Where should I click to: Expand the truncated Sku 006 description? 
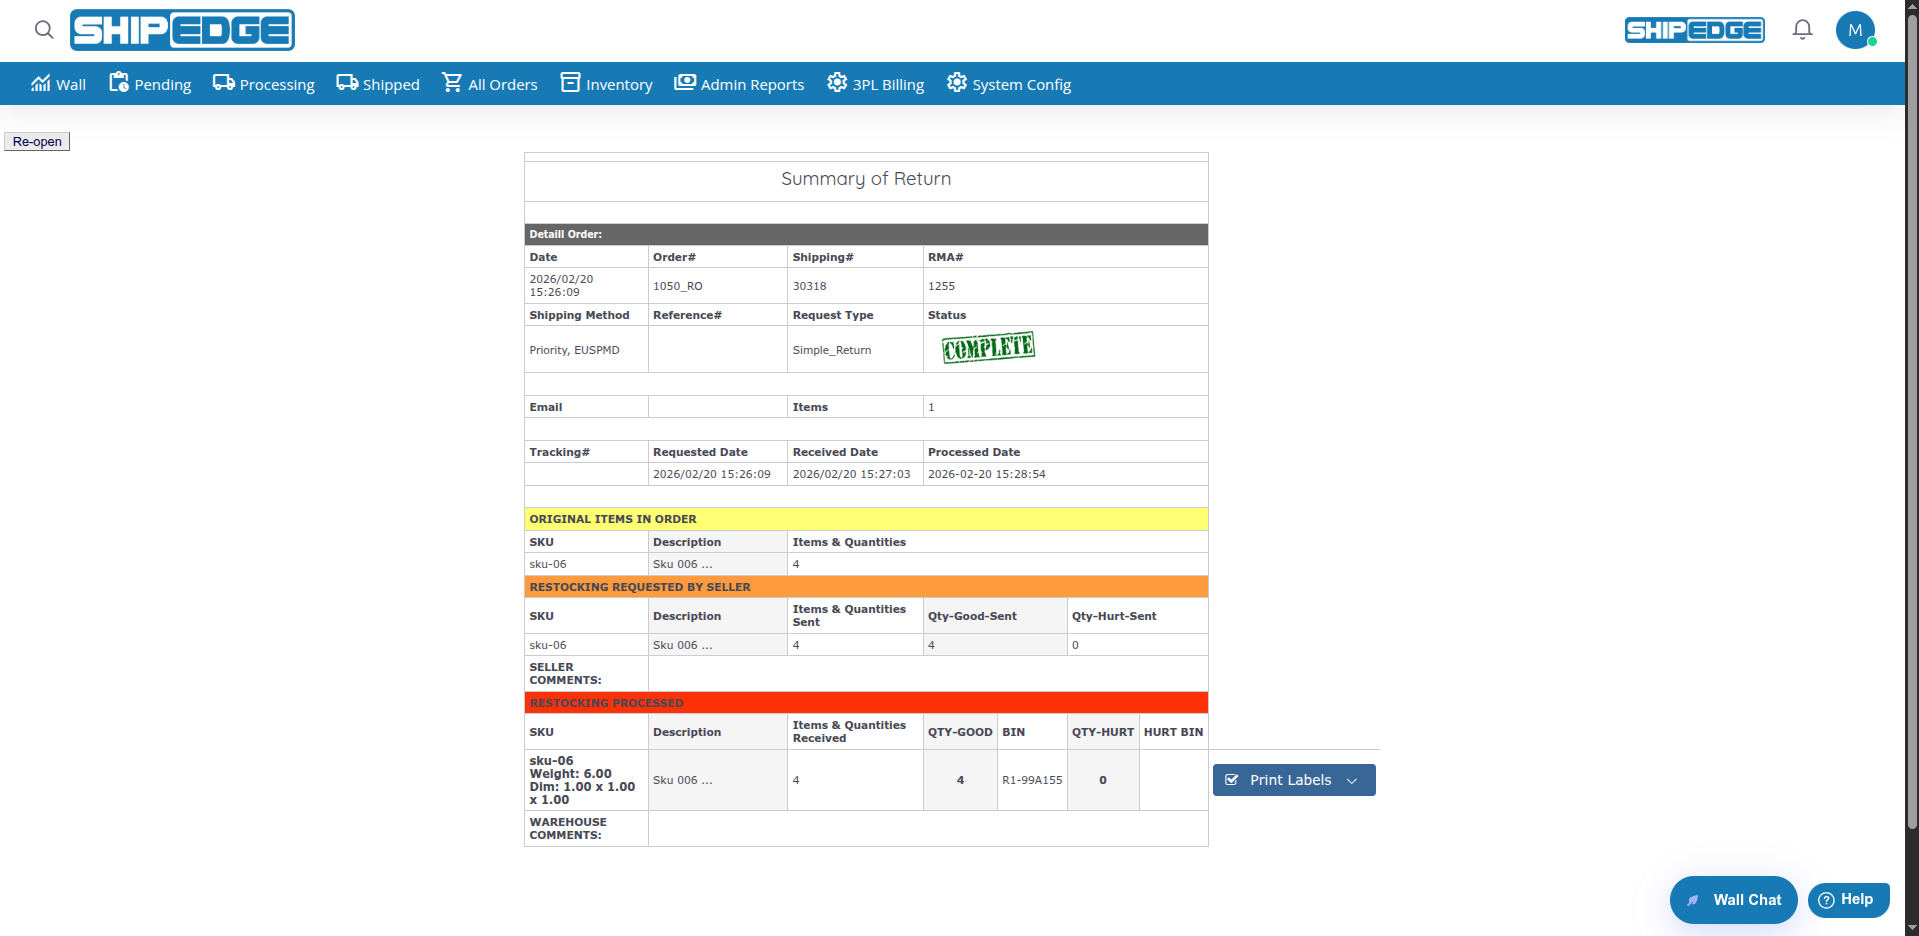682,563
